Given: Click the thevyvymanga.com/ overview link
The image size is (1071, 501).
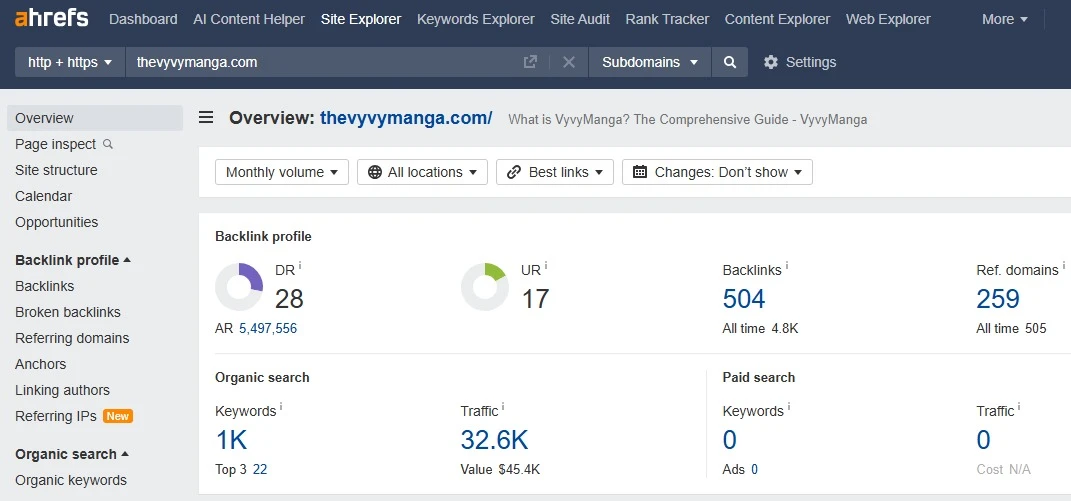Looking at the screenshot, I should [x=406, y=118].
